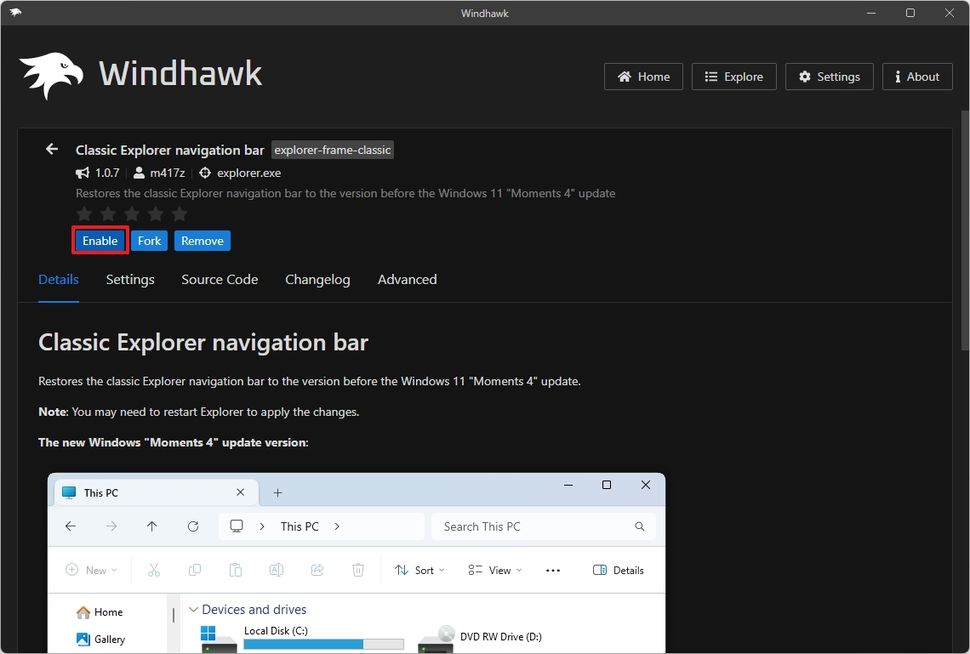Remove the Classic Explorer navigation bar mod
This screenshot has height=654, width=970.
[202, 240]
